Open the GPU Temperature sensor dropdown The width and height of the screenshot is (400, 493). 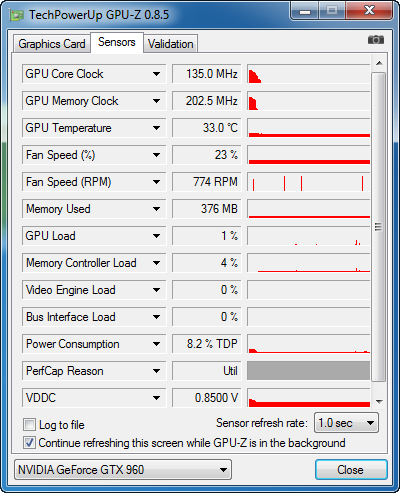click(x=156, y=128)
